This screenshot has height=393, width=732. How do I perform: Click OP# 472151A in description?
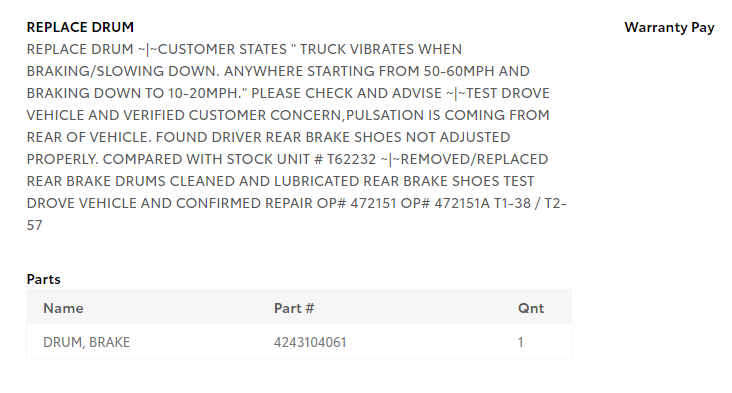coord(445,203)
